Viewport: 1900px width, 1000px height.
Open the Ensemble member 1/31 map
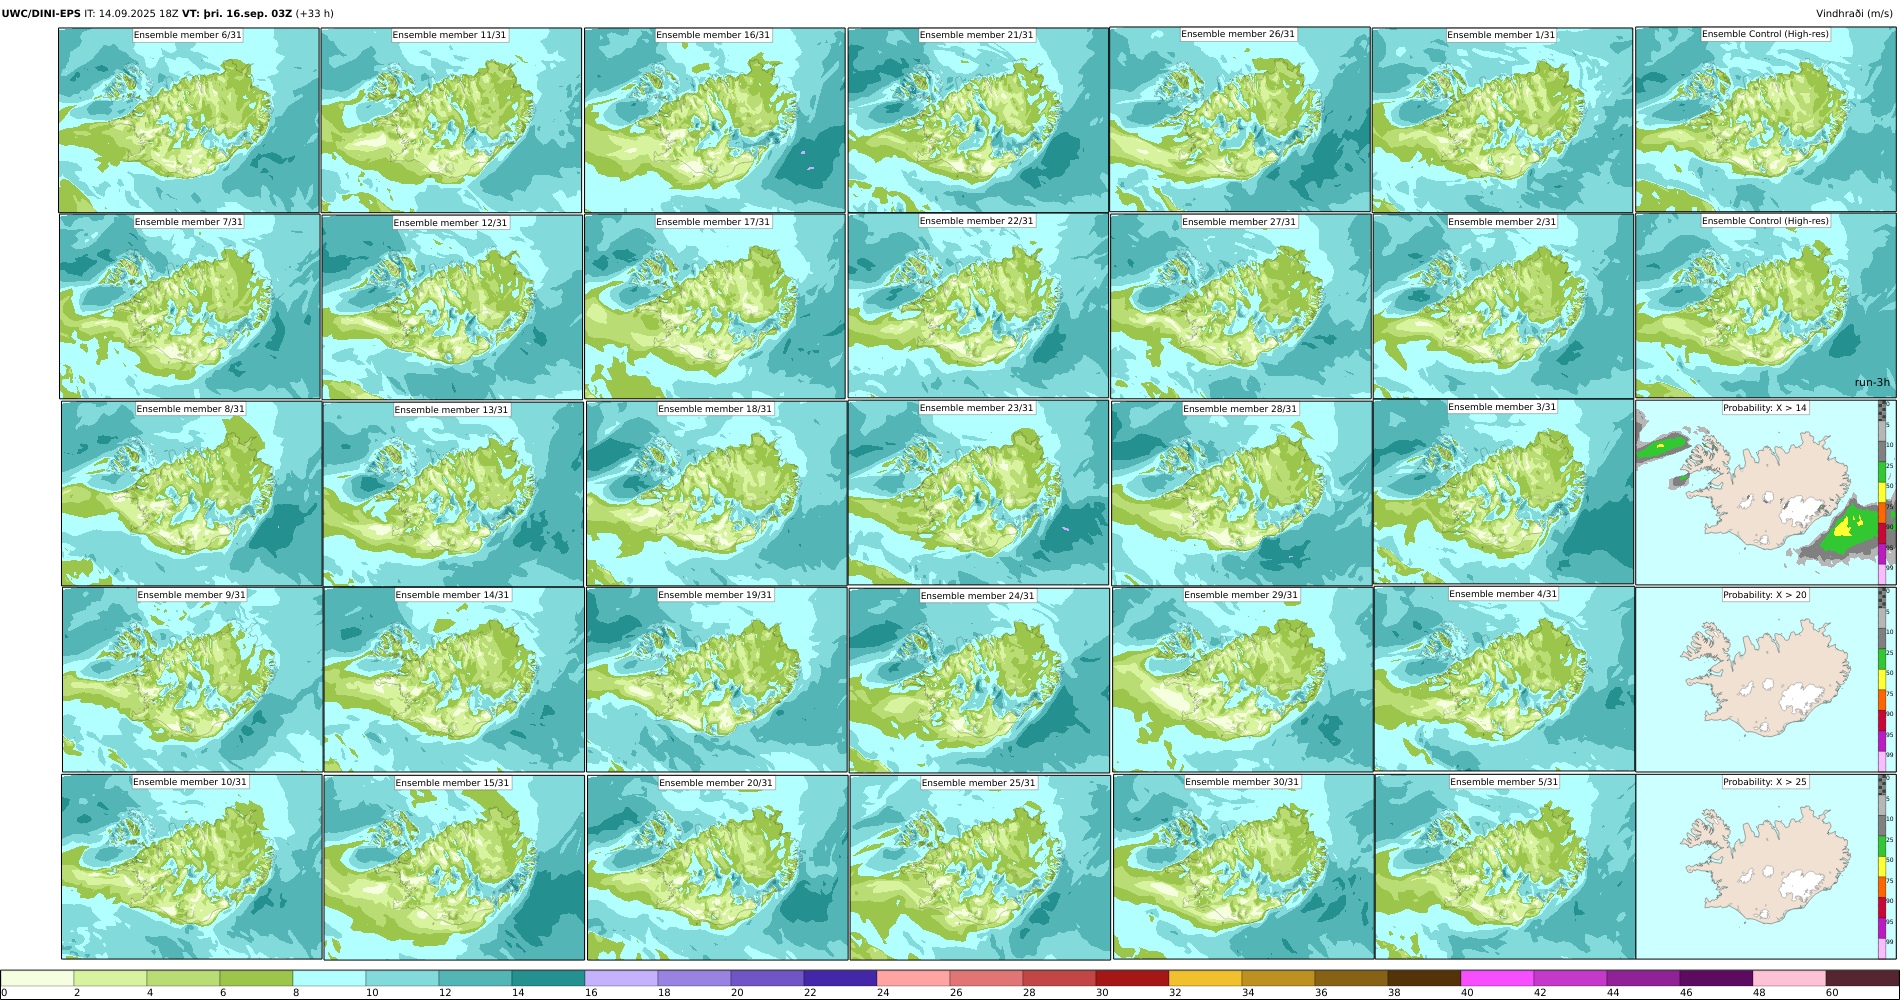pyautogui.click(x=1502, y=120)
